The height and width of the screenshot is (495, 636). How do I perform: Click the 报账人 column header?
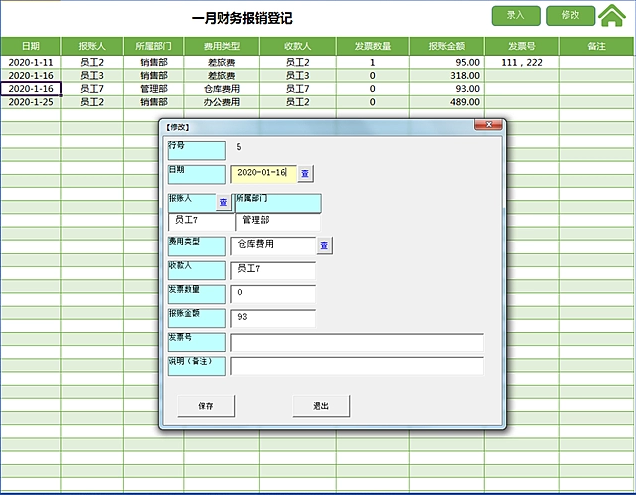92,46
